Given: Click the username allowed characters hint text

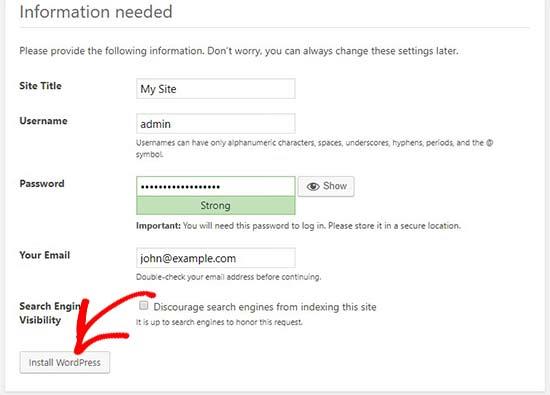Looking at the screenshot, I should pos(315,148).
